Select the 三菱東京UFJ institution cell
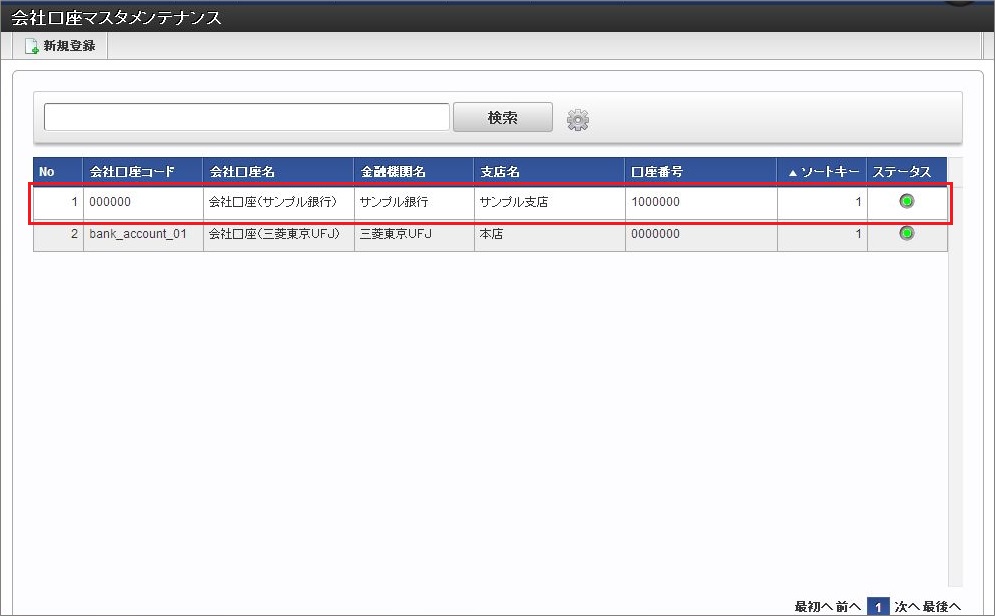 [414, 234]
